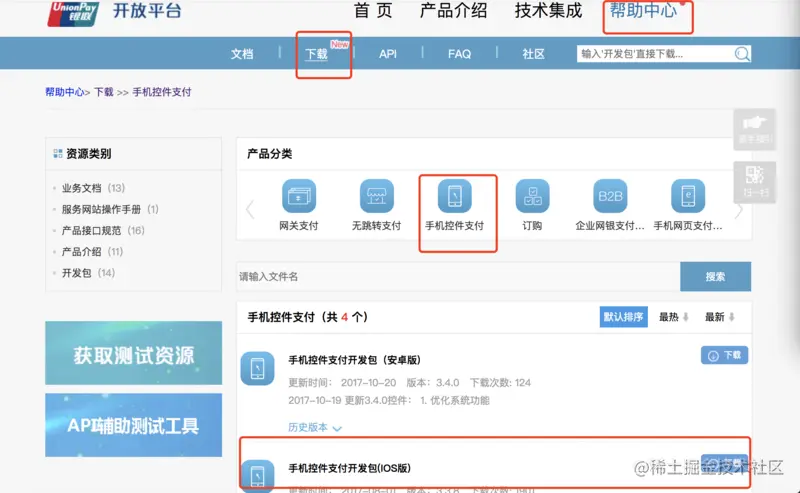800x493 pixels.
Task: Choose the 订购 product icon
Action: 532,196
